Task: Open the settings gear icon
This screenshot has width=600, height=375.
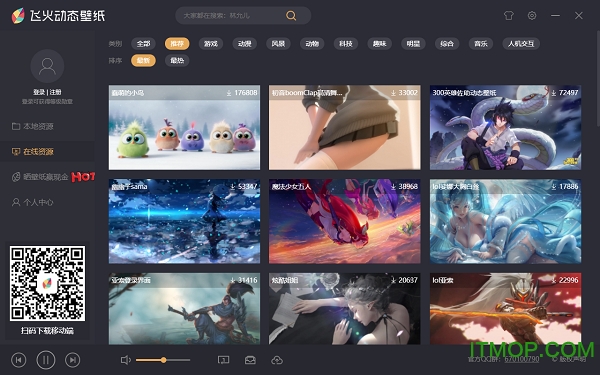Action: pyautogui.click(x=532, y=16)
